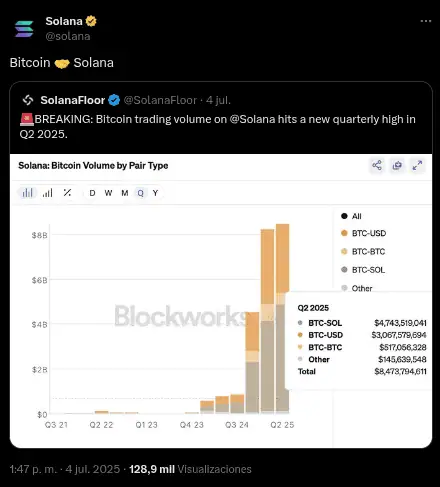Screen dimensions: 440x487
Task: Select the W weekly interval tab
Action: 108,193
